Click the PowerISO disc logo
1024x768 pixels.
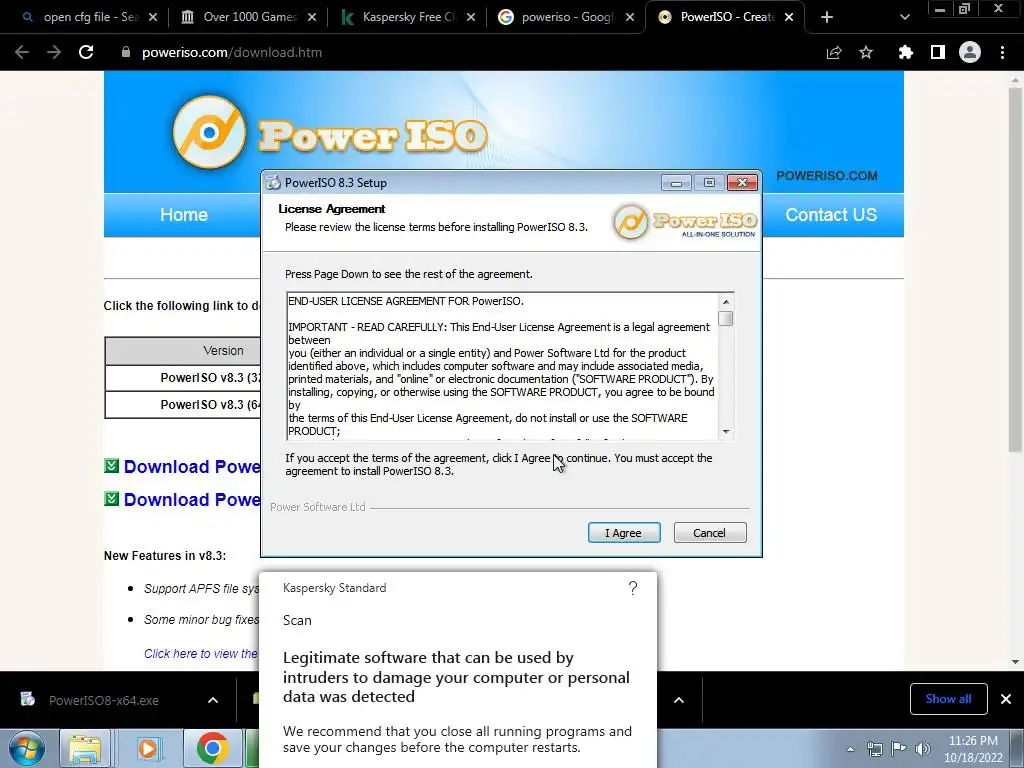(x=209, y=132)
